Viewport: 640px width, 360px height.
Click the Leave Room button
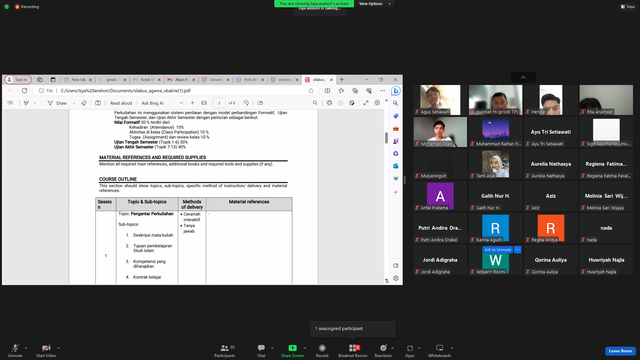click(x=620, y=351)
